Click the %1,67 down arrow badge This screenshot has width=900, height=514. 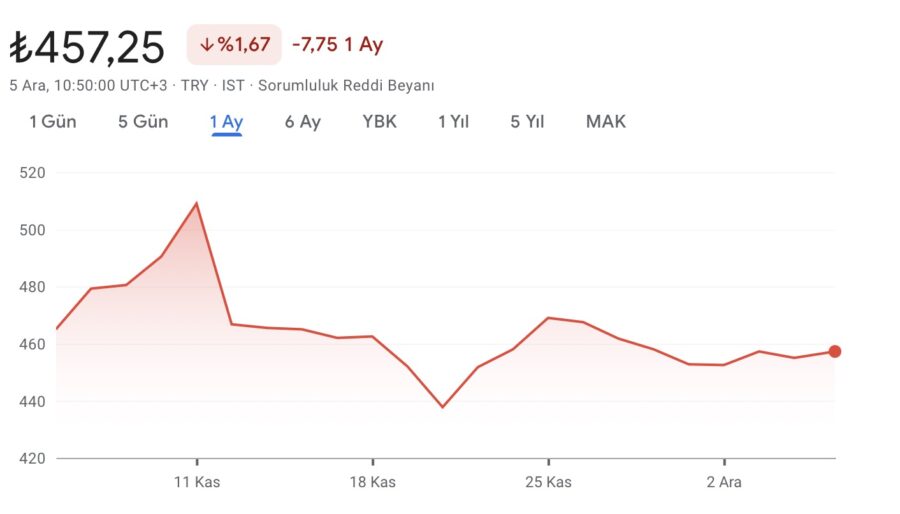[x=234, y=44]
